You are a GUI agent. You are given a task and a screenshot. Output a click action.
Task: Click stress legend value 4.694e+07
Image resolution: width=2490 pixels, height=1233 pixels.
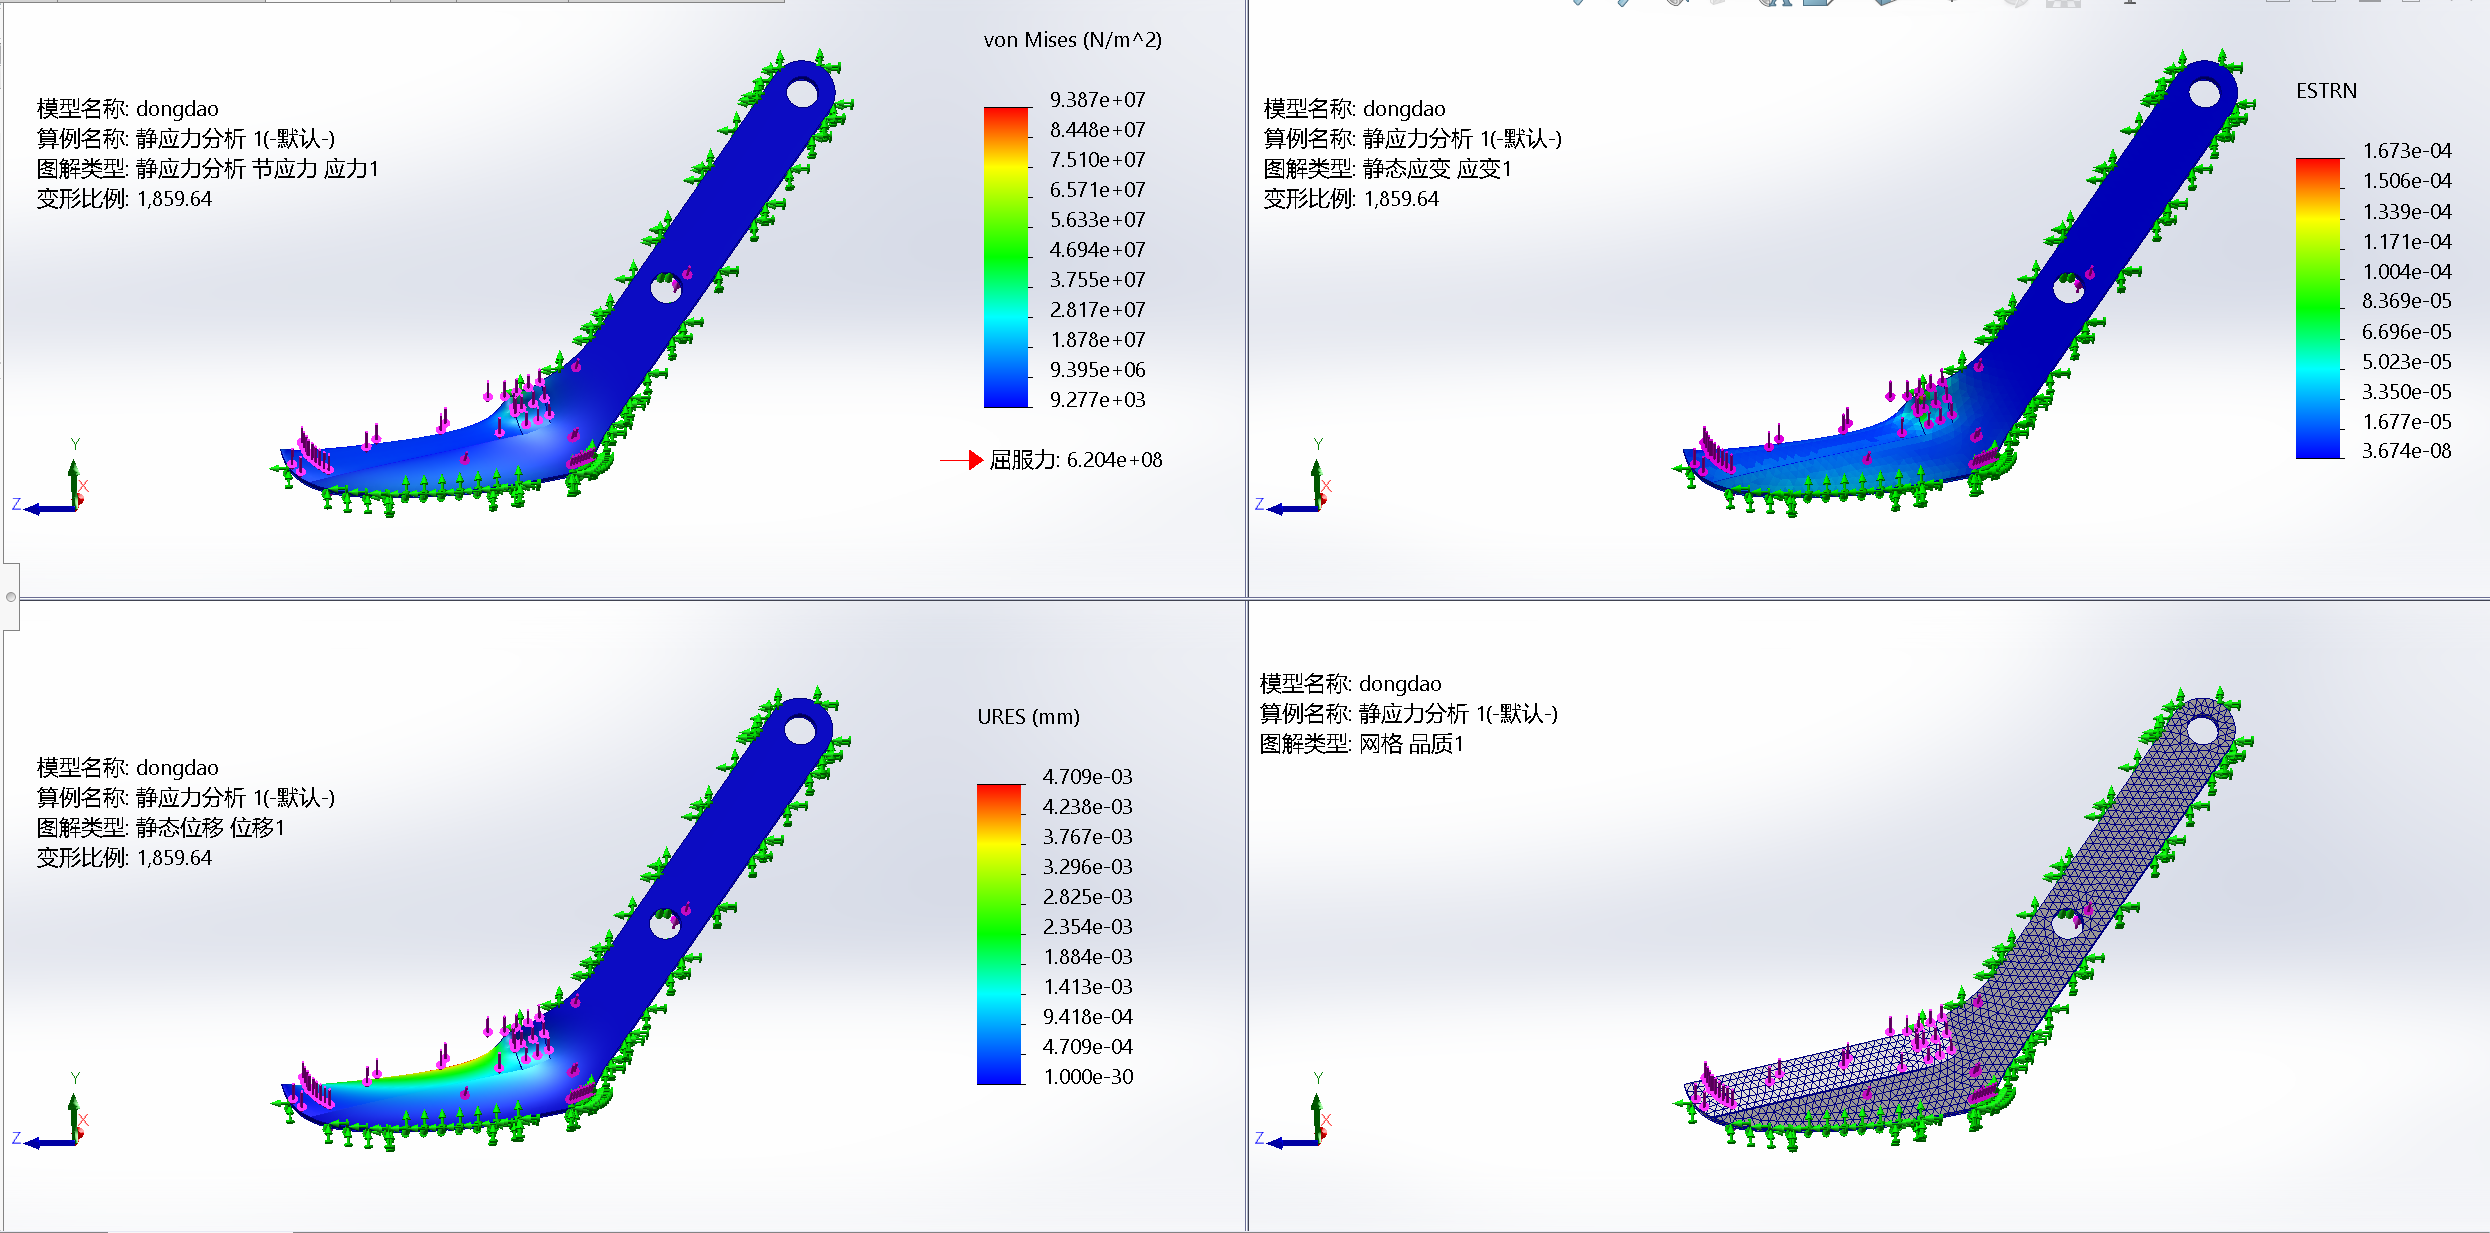(x=1097, y=250)
